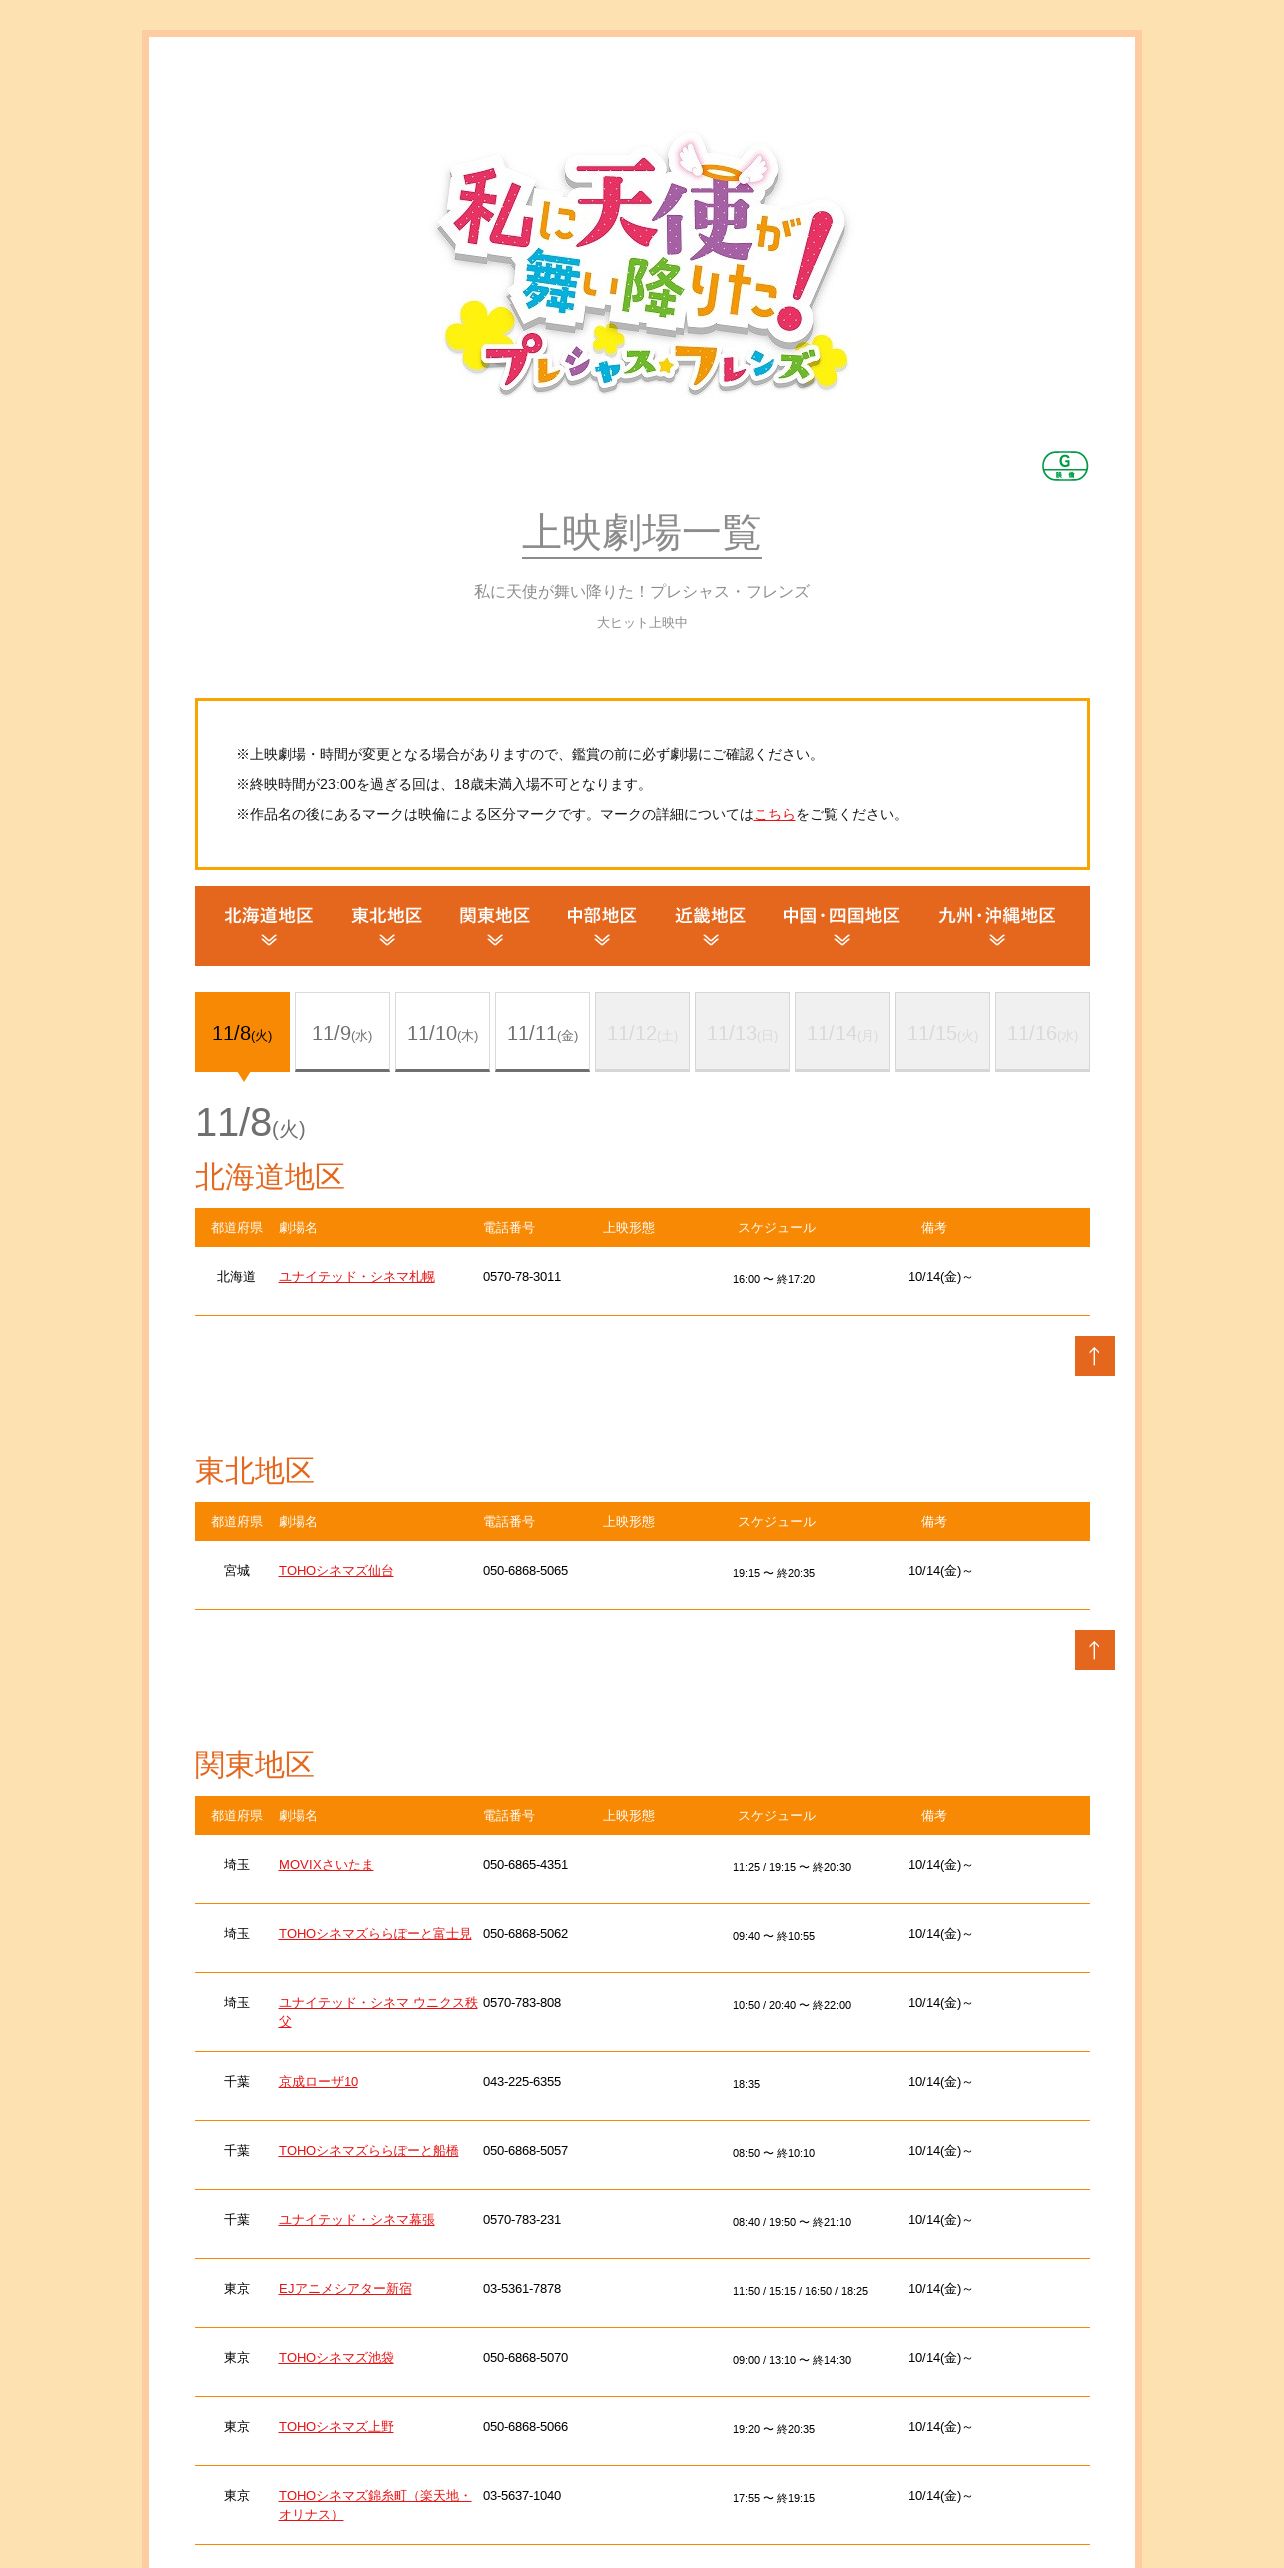Image resolution: width=1284 pixels, height=2568 pixels.
Task: Jump to 北海道地区 section
Action: click(x=269, y=926)
